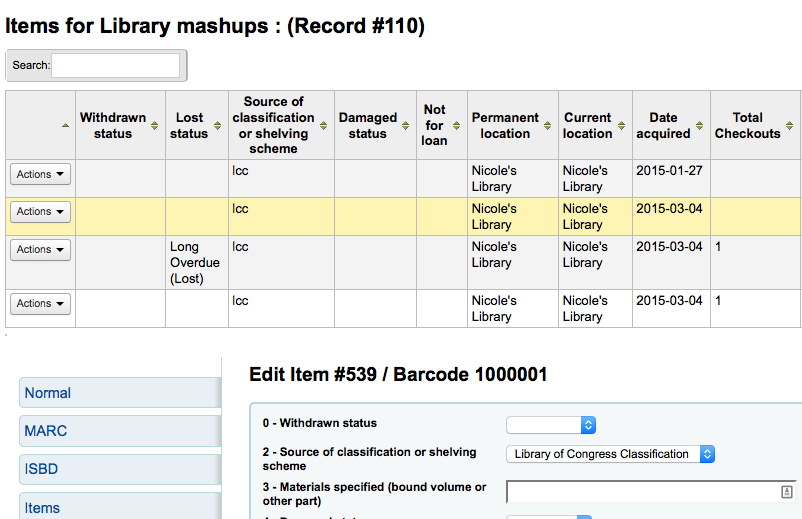The image size is (802, 519).
Task: Sort by Not for loan column arrows
Action: [x=457, y=125]
